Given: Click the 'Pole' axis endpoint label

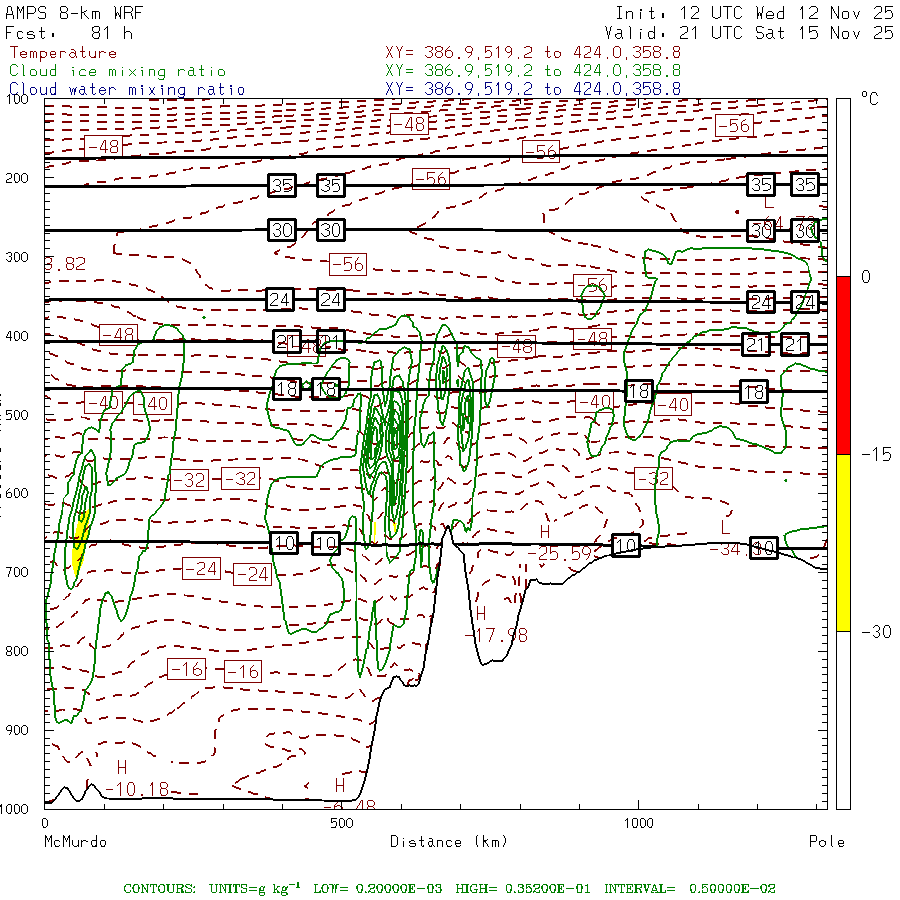Looking at the screenshot, I should tap(827, 842).
